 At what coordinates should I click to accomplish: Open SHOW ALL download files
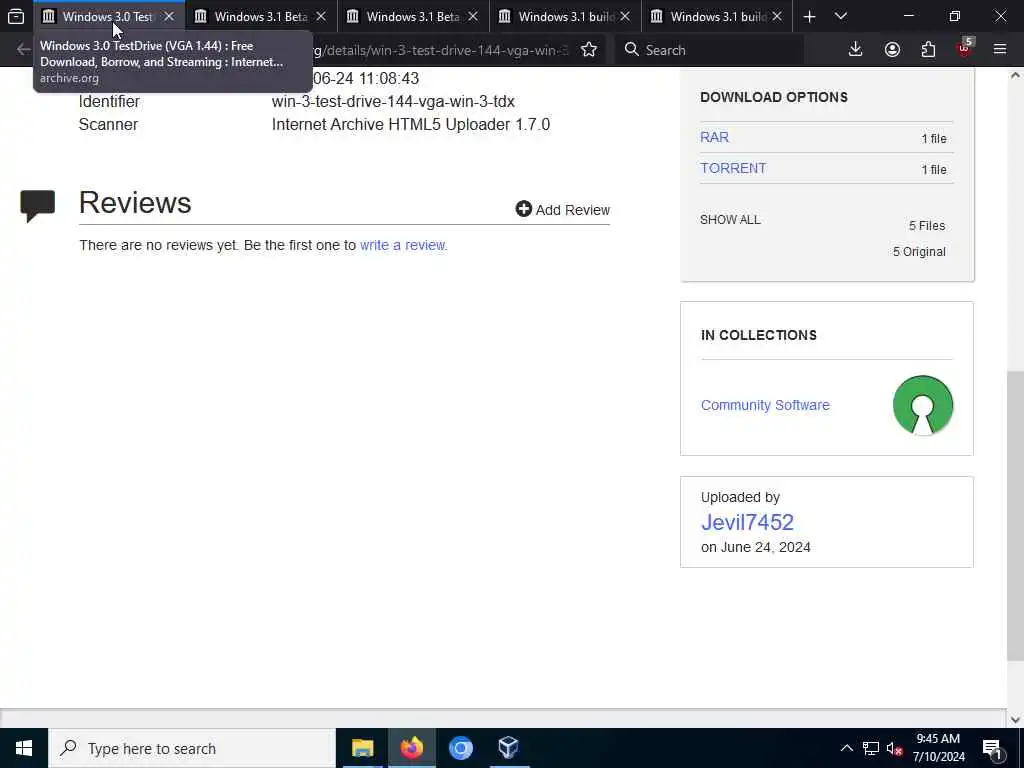[x=730, y=220]
